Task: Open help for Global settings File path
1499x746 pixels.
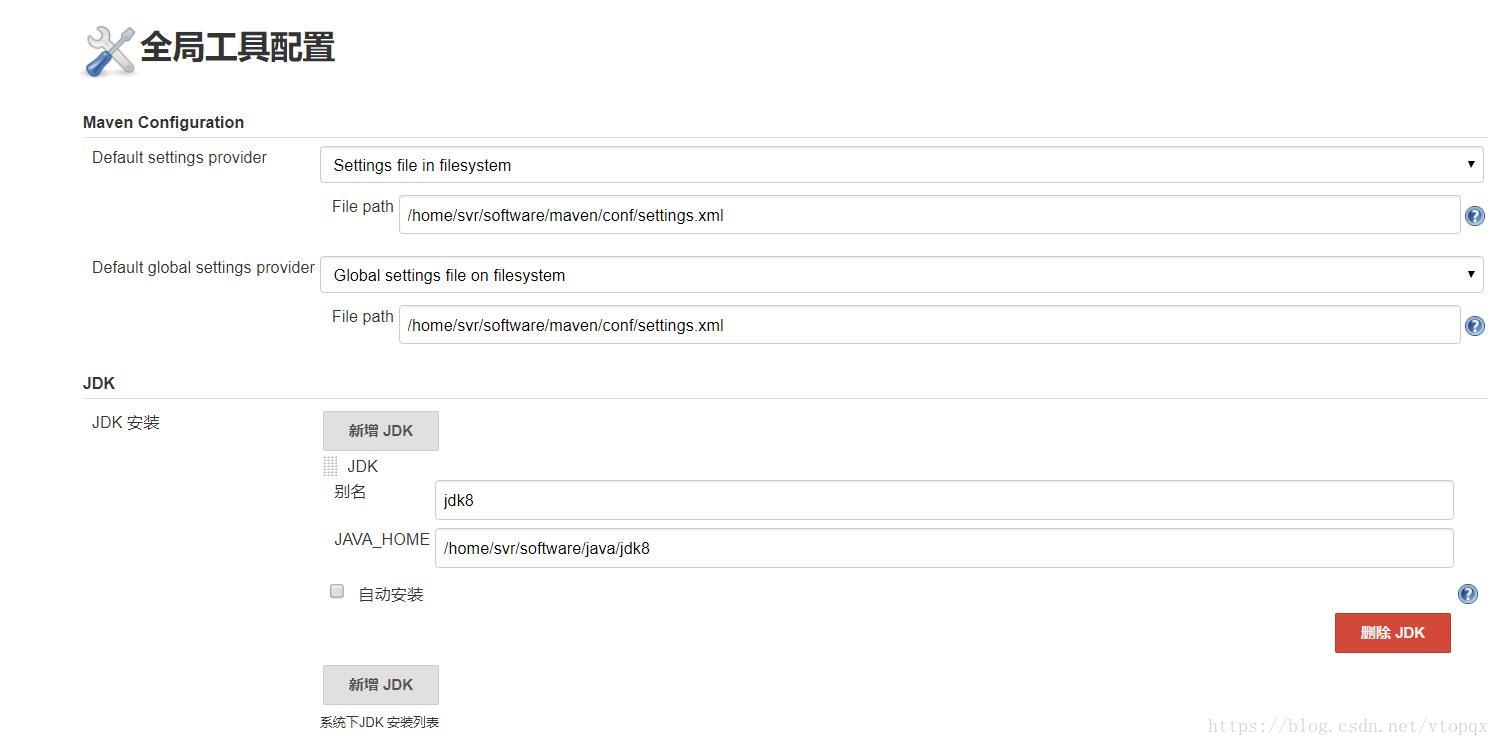Action: click(x=1474, y=326)
